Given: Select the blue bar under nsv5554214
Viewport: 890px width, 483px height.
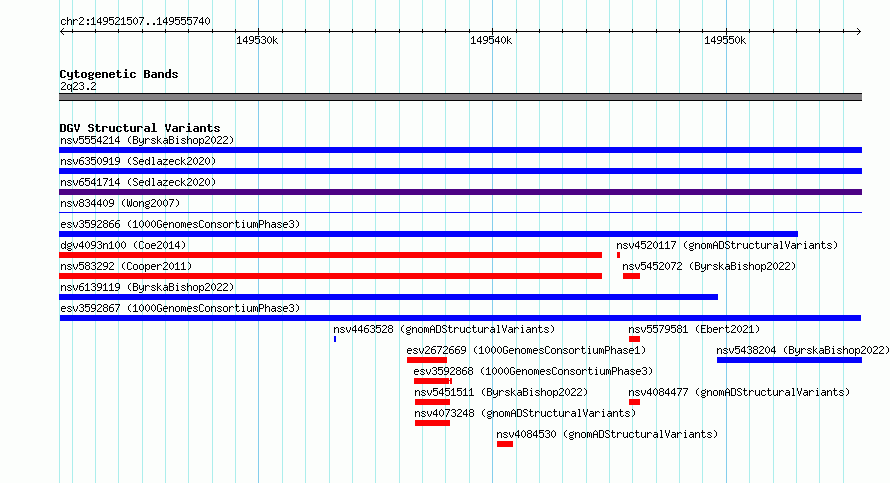Looking at the screenshot, I should [x=460, y=150].
